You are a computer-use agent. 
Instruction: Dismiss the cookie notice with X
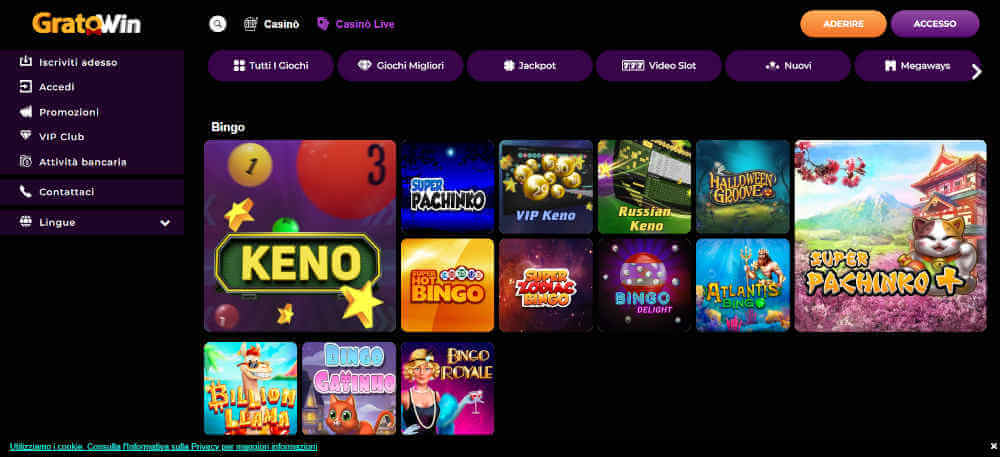coord(994,446)
